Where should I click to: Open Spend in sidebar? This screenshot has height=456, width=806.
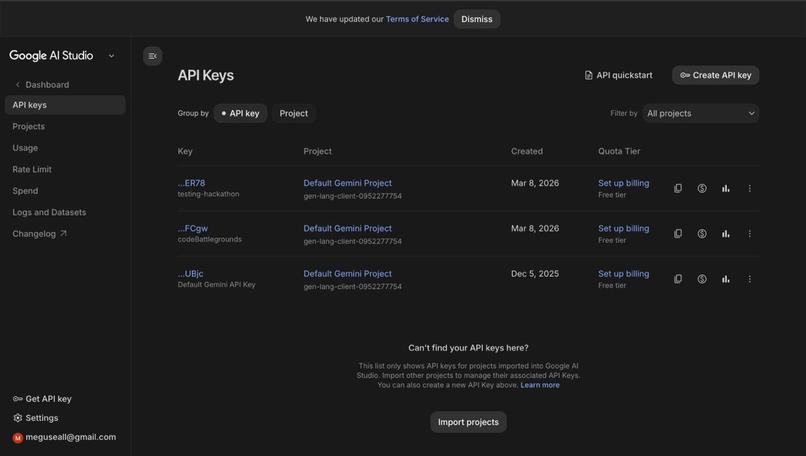[25, 191]
